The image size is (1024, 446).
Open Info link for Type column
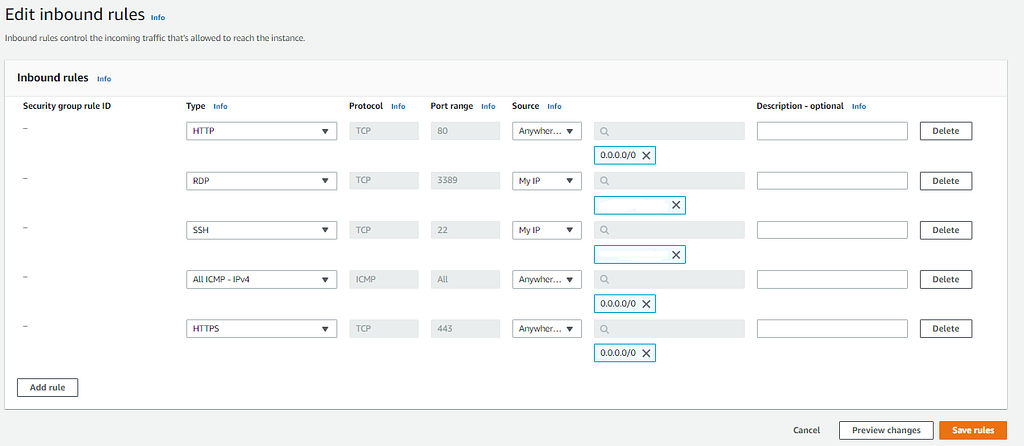tap(221, 106)
